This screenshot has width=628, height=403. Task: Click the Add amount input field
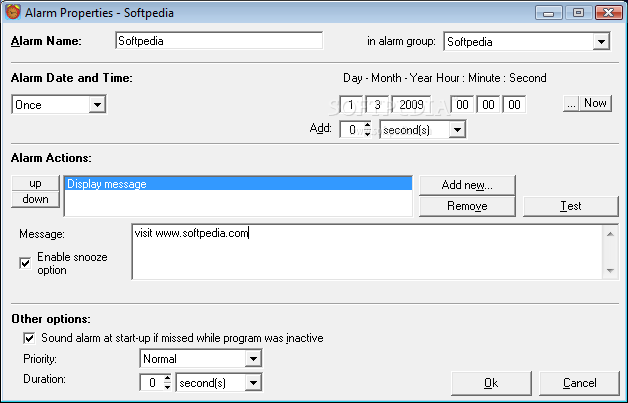352,130
